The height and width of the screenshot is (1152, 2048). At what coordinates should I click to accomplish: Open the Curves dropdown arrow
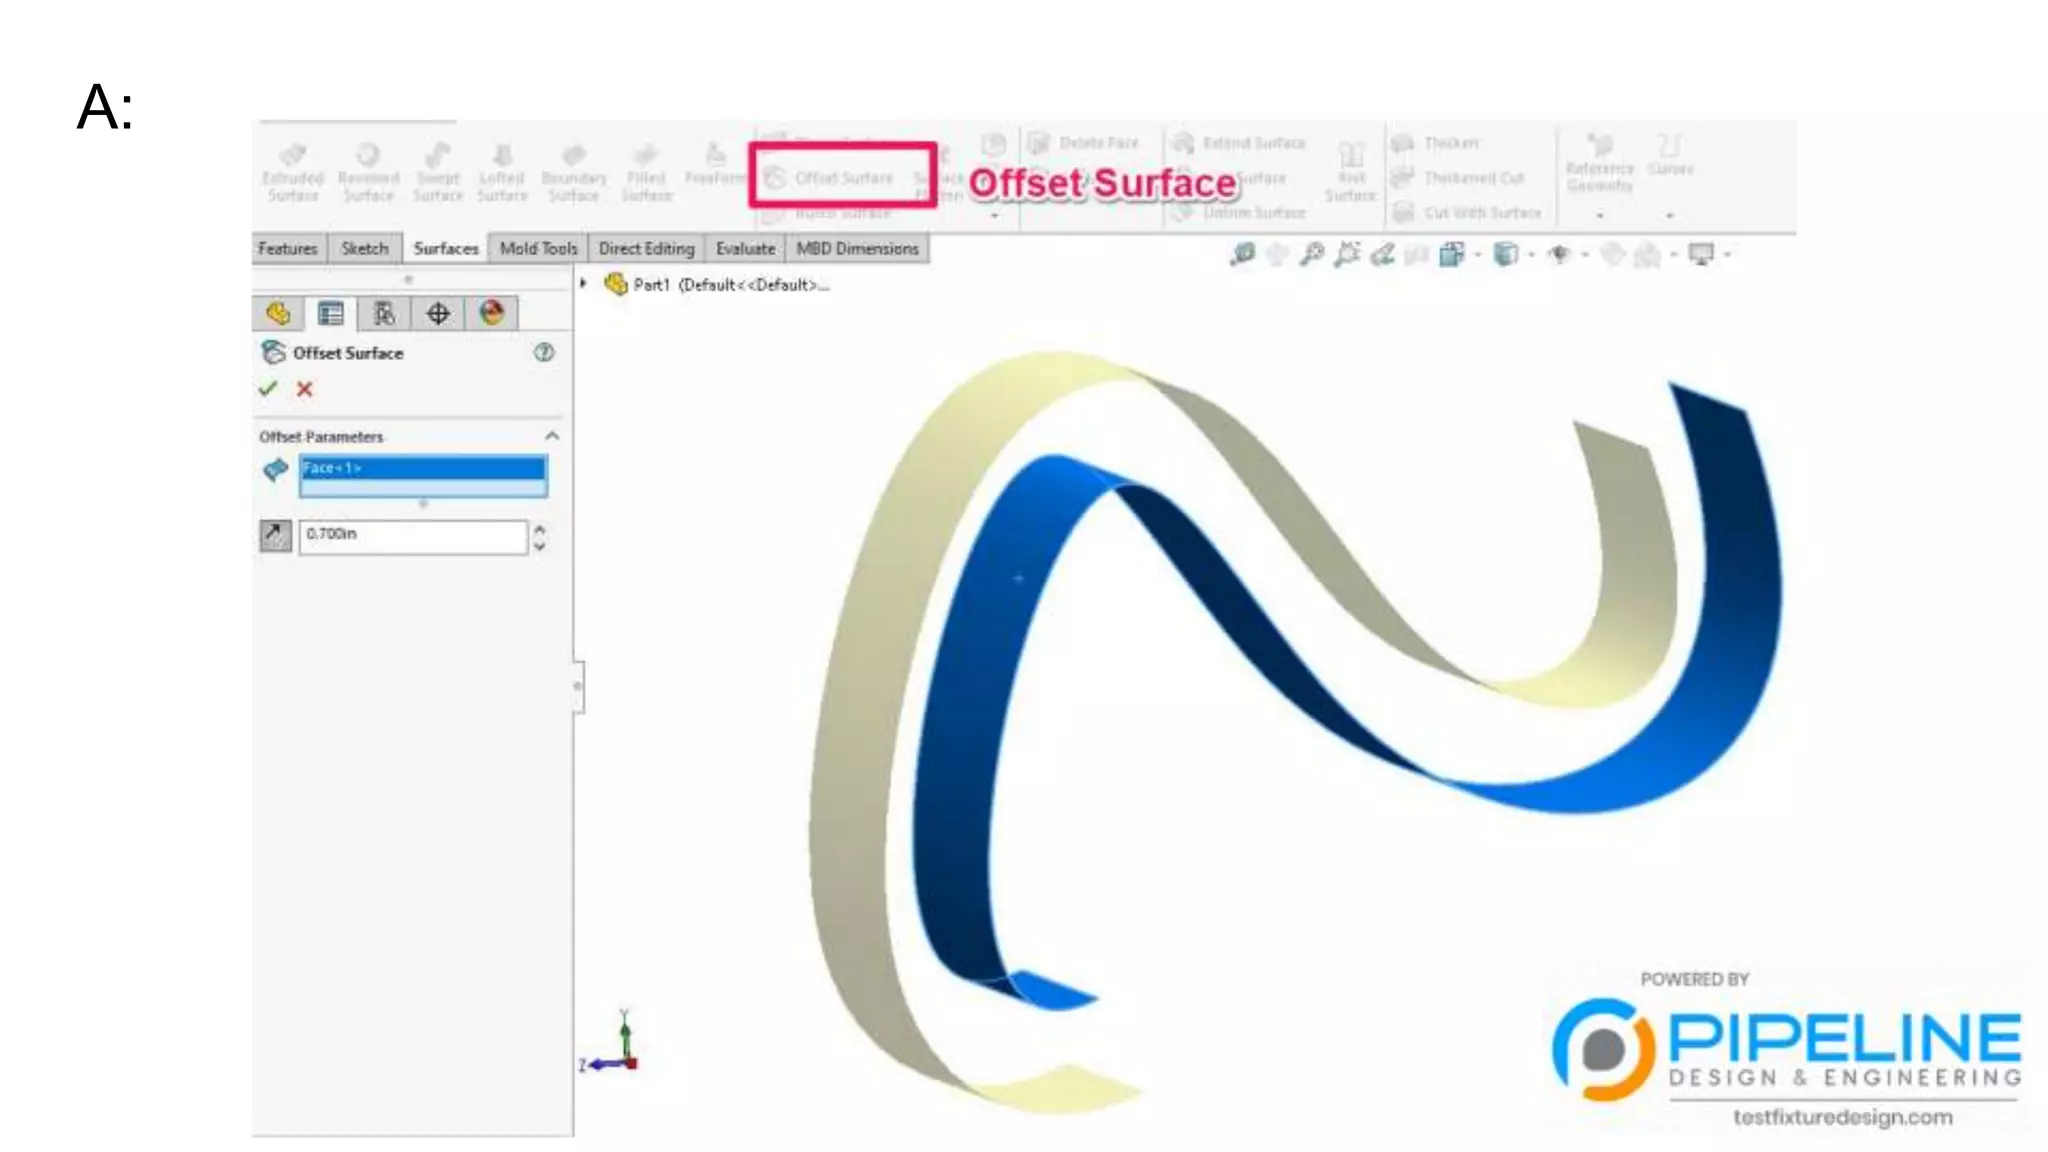click(x=1669, y=215)
